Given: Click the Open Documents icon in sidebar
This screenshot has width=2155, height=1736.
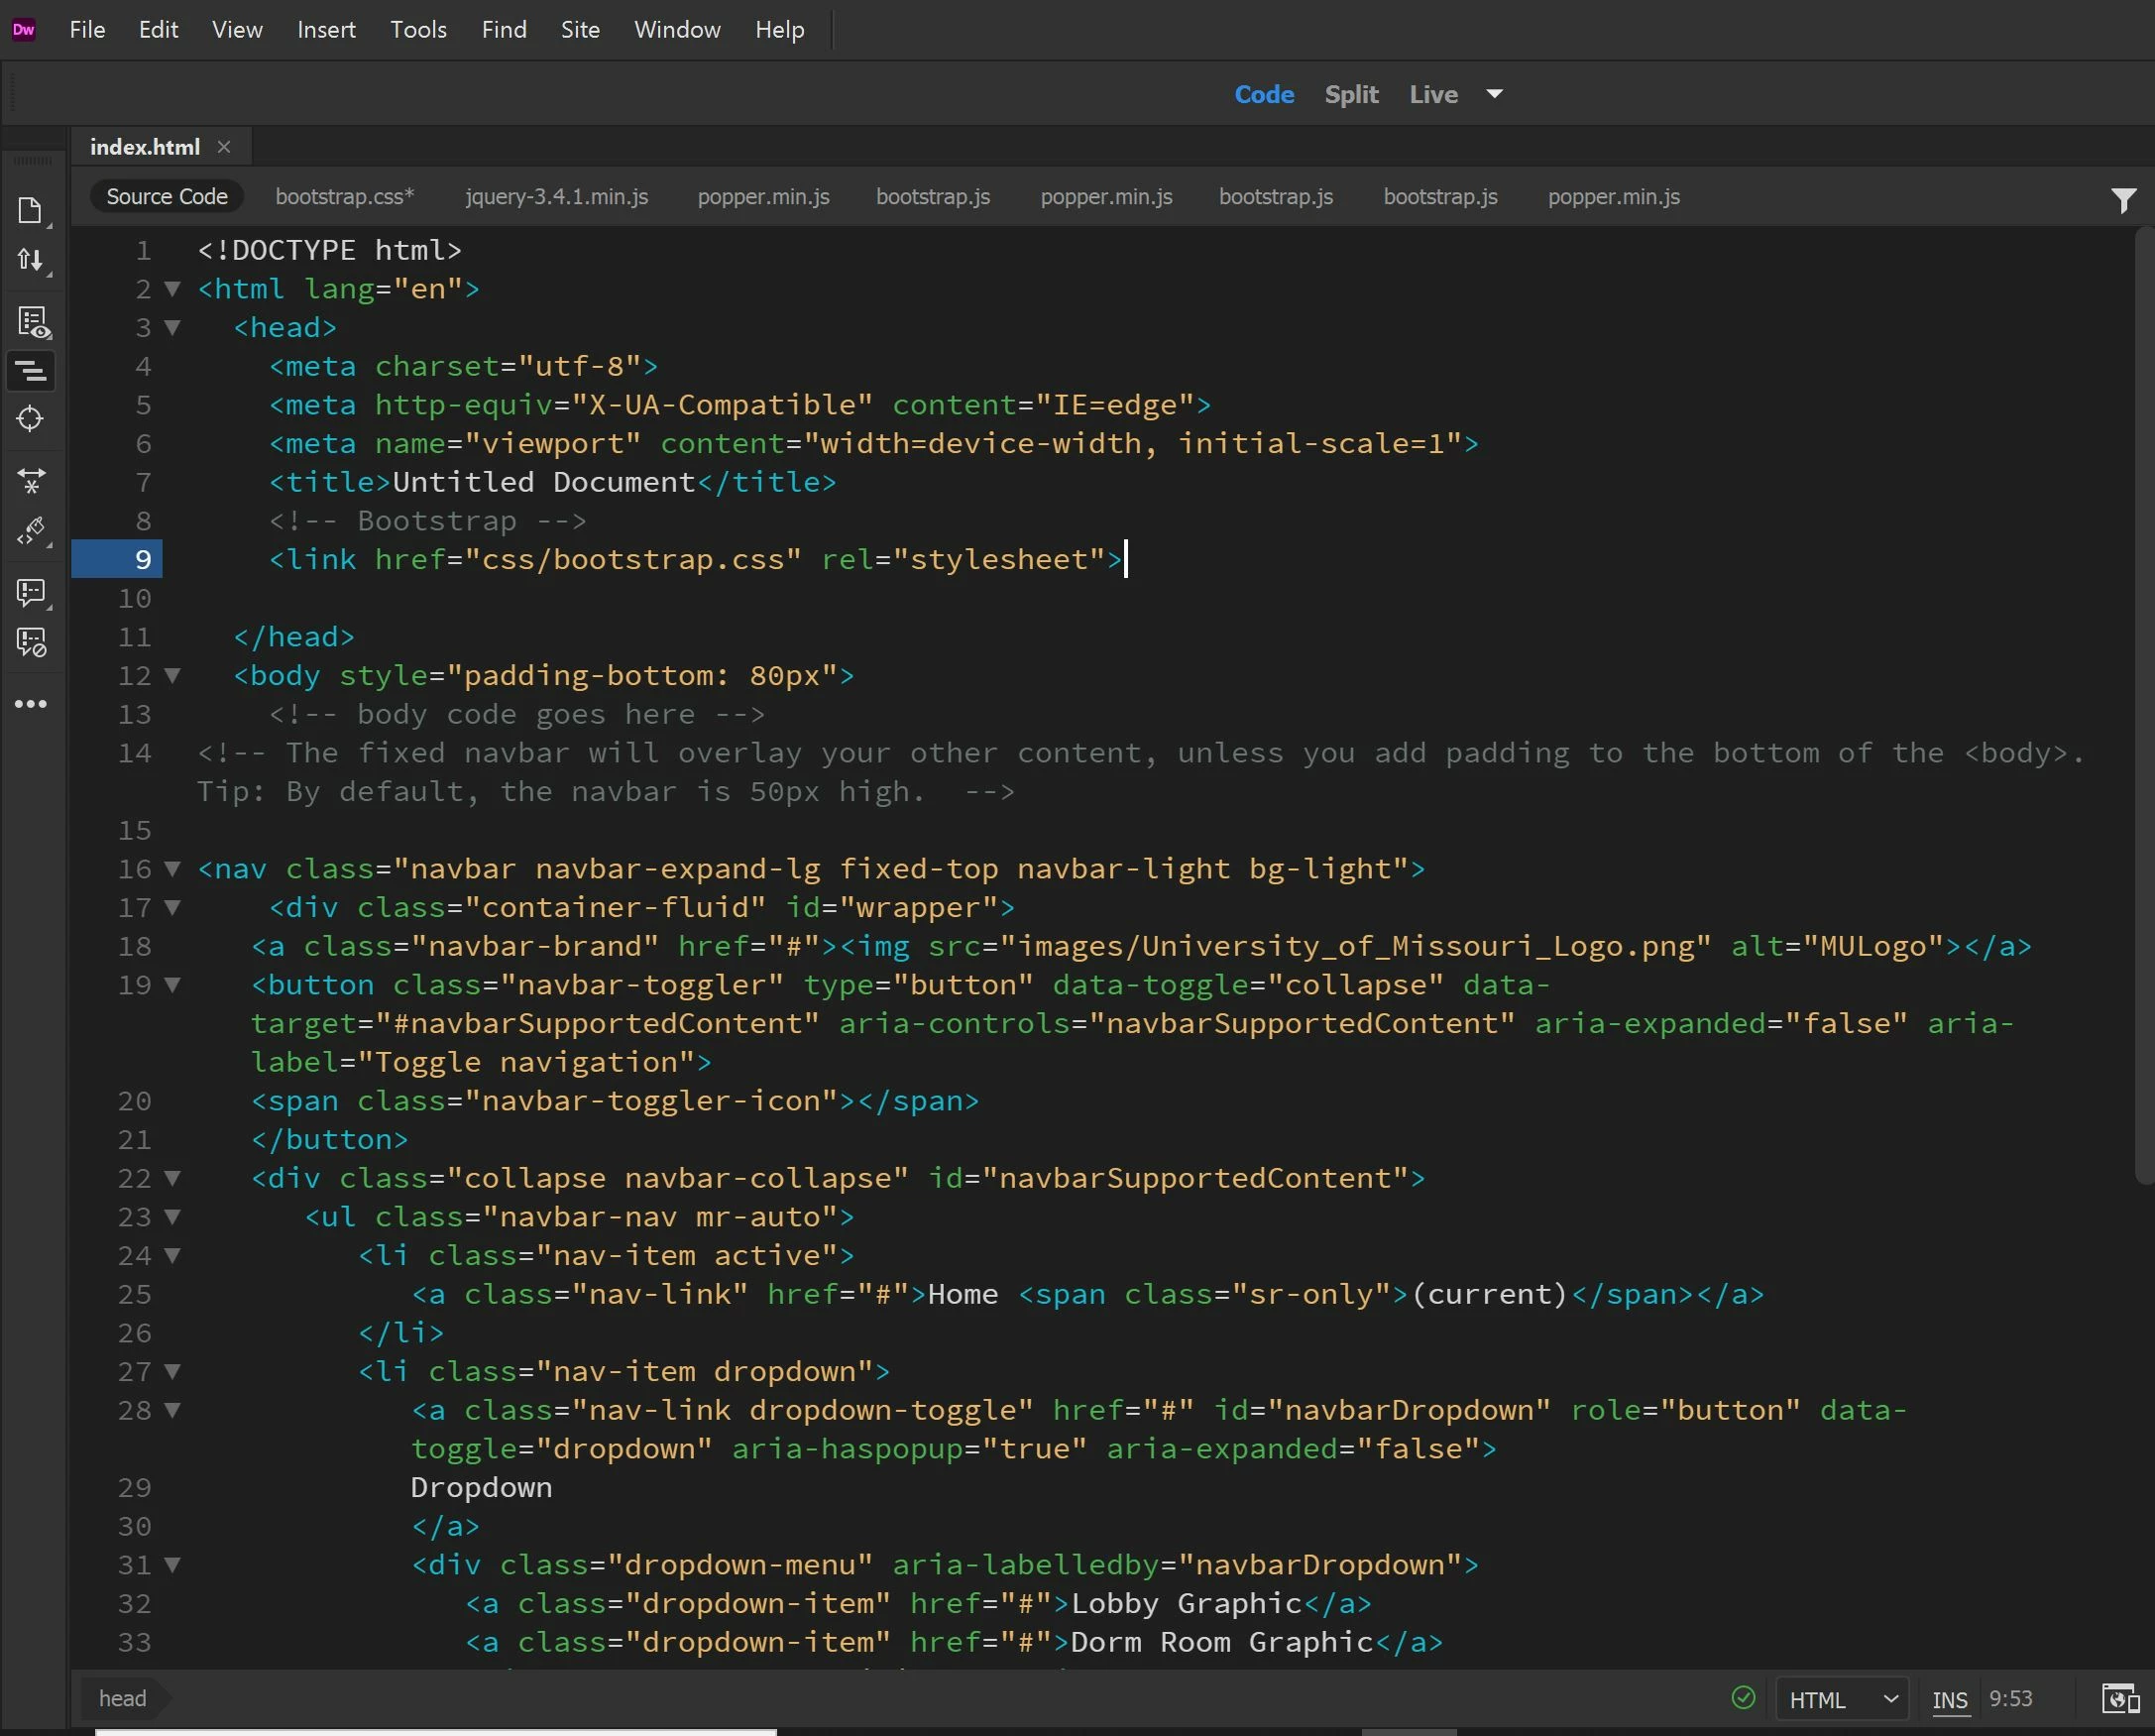Looking at the screenshot, I should click(30, 211).
